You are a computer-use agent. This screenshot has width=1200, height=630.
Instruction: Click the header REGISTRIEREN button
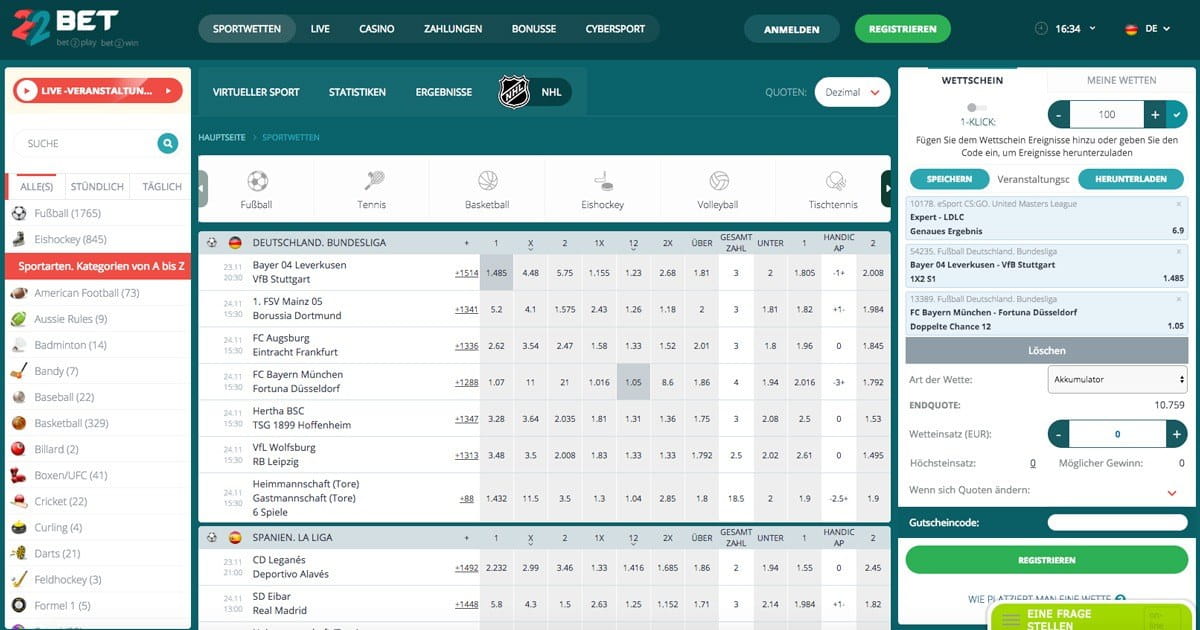[x=903, y=29]
